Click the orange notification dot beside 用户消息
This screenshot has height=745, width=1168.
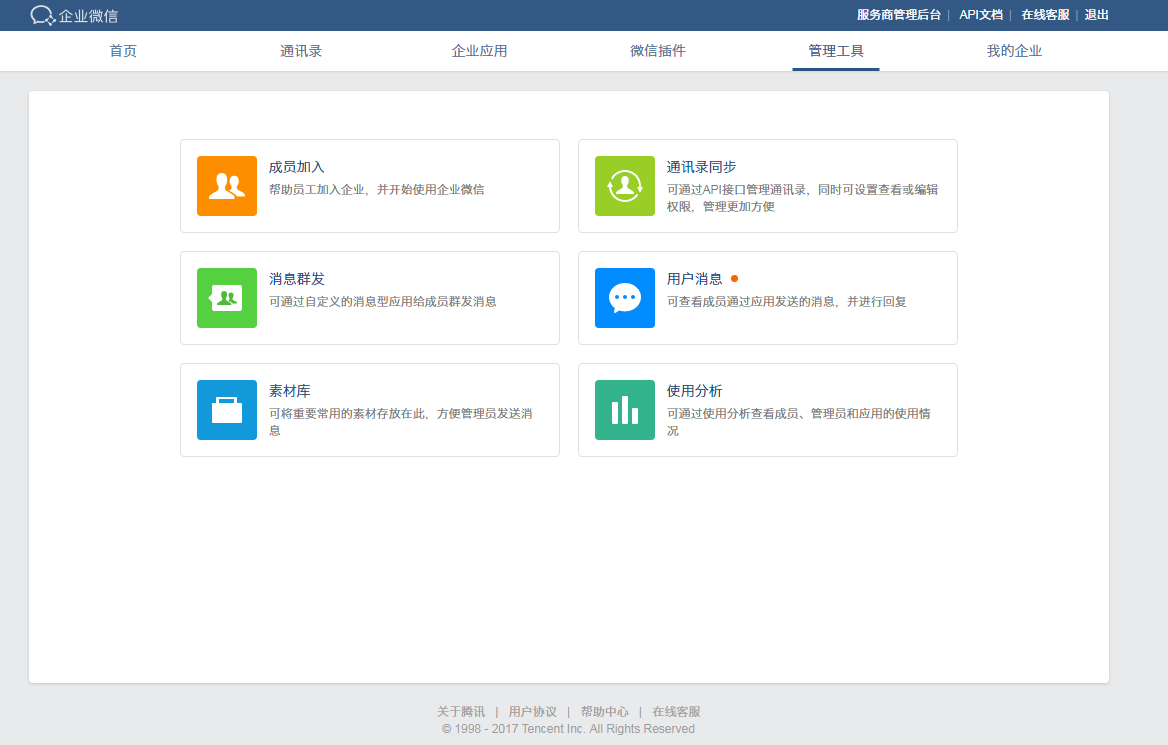click(x=734, y=279)
